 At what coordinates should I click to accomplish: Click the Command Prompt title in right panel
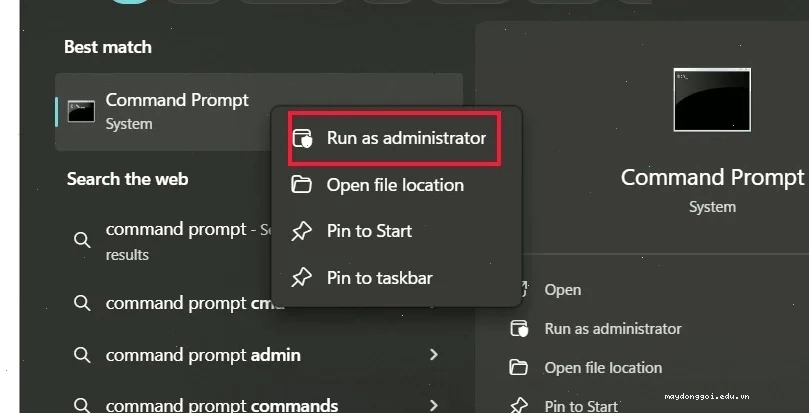click(x=713, y=177)
